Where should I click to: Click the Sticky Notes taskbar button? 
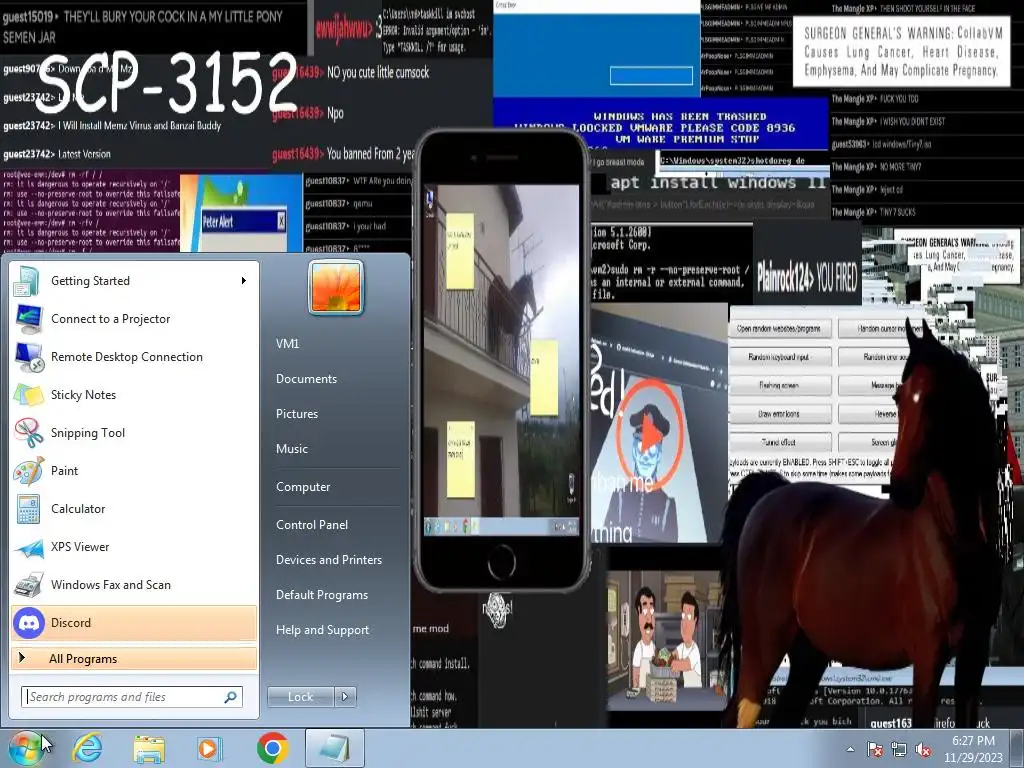point(334,748)
